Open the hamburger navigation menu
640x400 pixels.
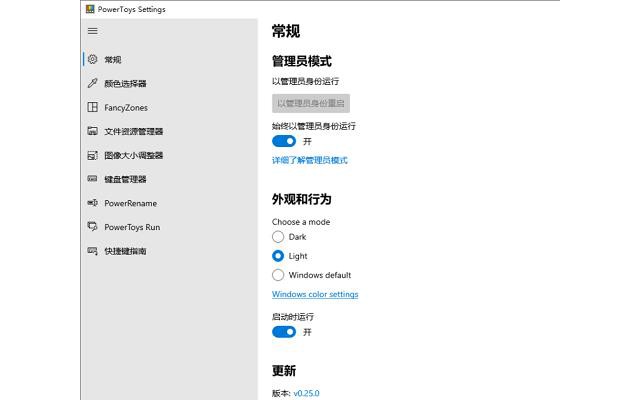coord(93,31)
